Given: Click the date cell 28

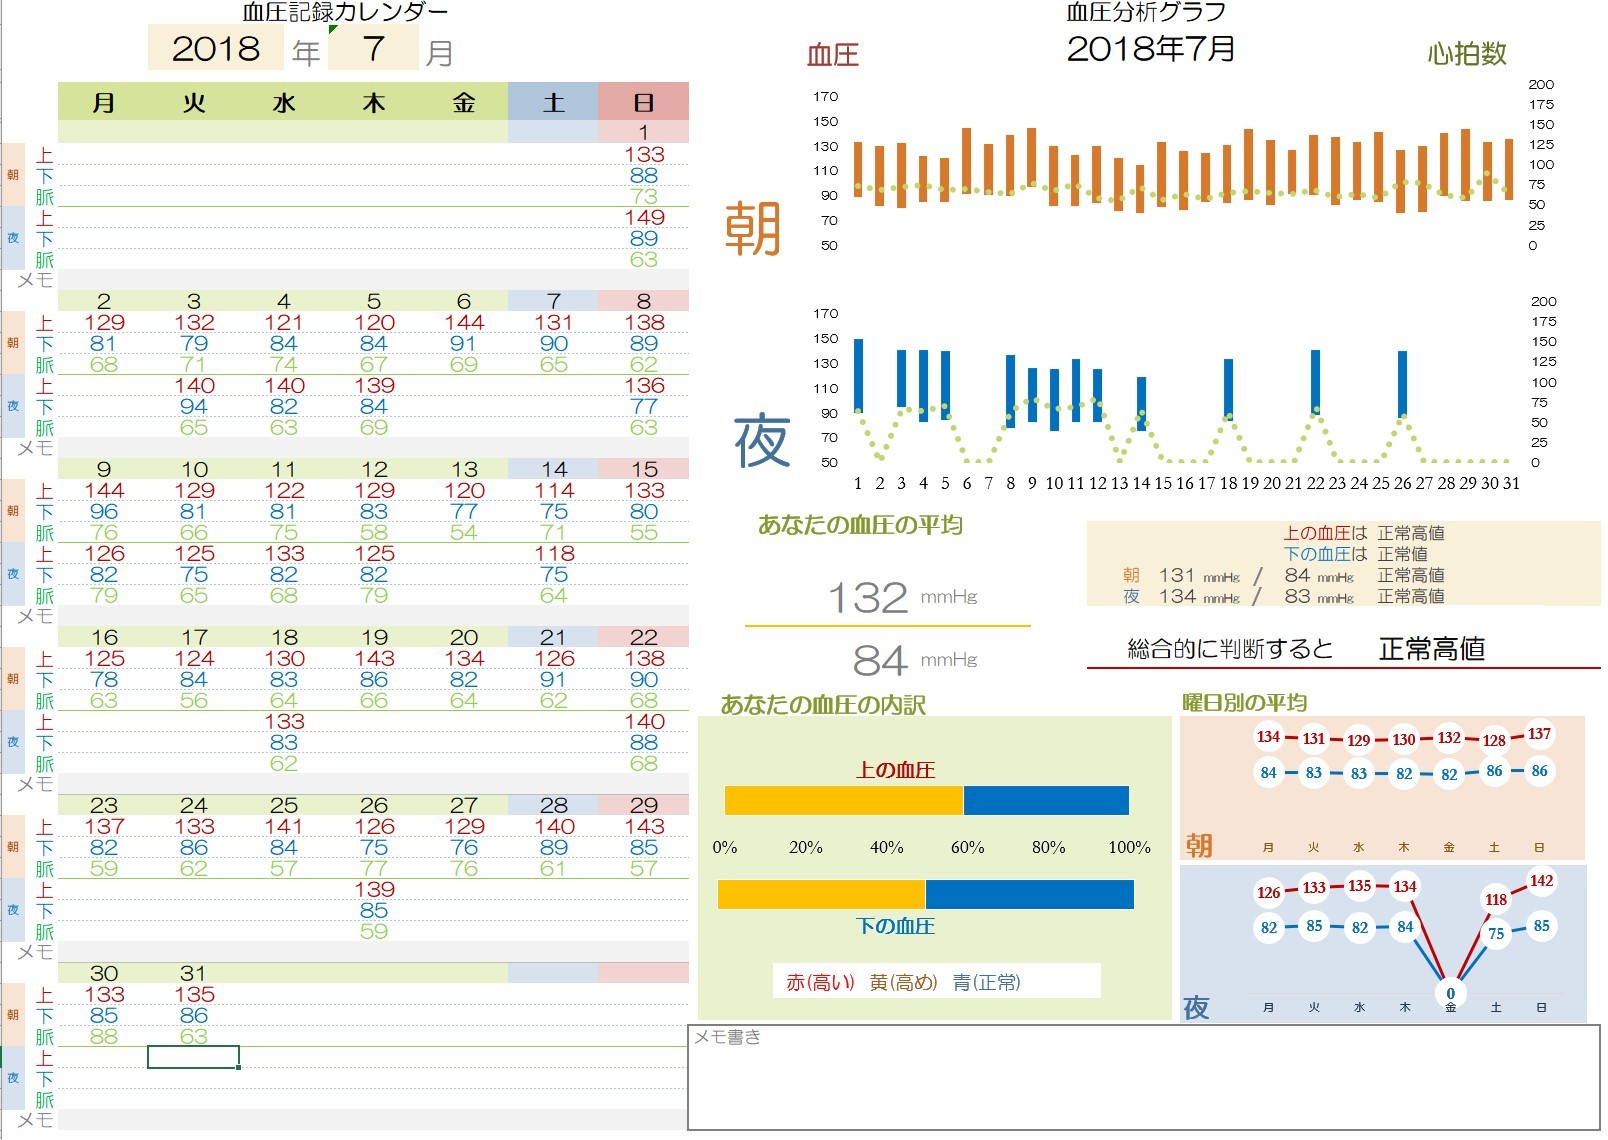Looking at the screenshot, I should click(x=554, y=805).
